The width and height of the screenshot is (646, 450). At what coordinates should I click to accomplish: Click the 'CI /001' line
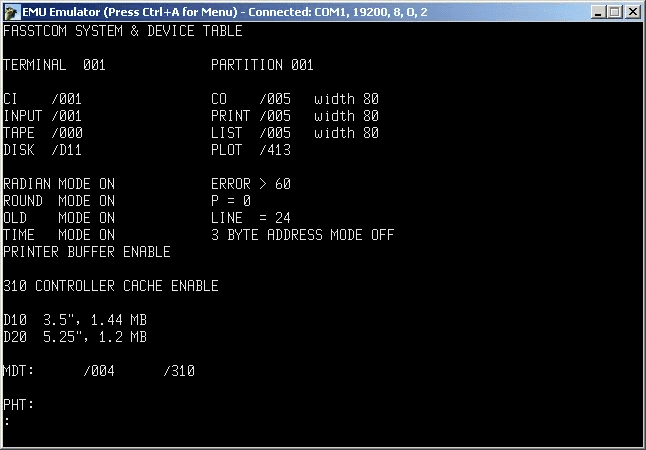43,99
